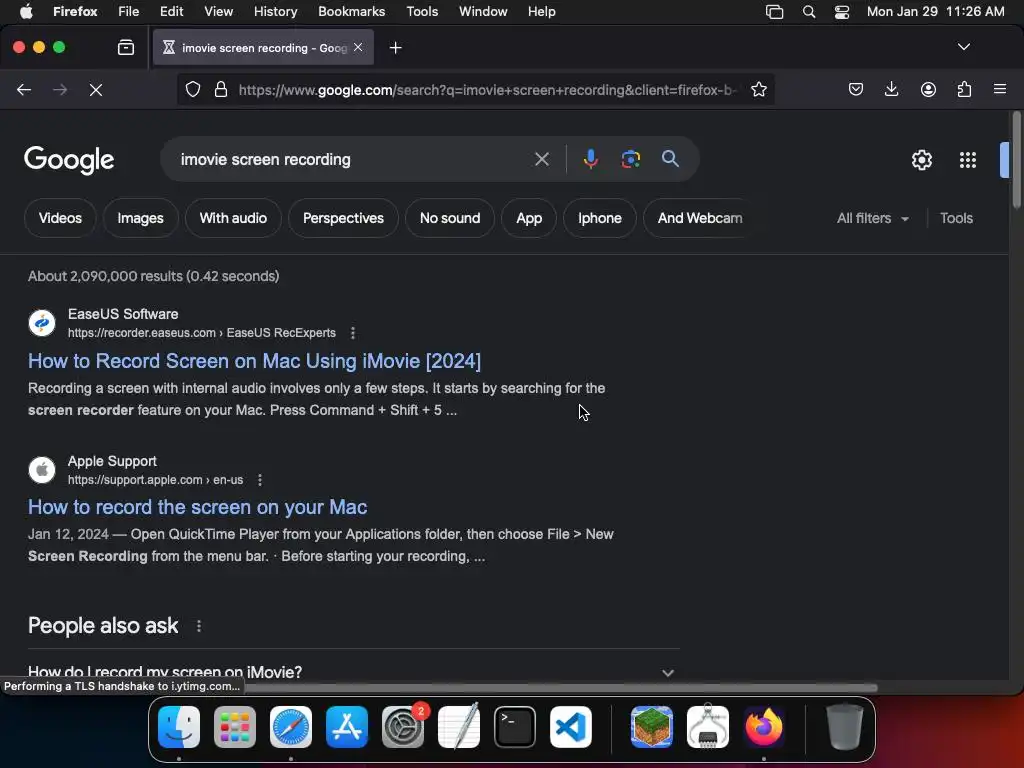Click the EaseUS Software favicon

[42, 323]
